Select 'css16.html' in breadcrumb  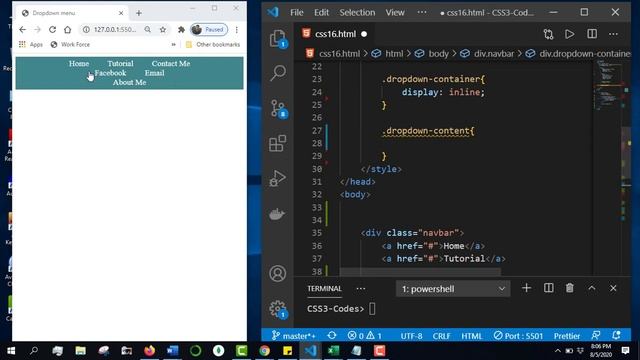[x=339, y=53]
